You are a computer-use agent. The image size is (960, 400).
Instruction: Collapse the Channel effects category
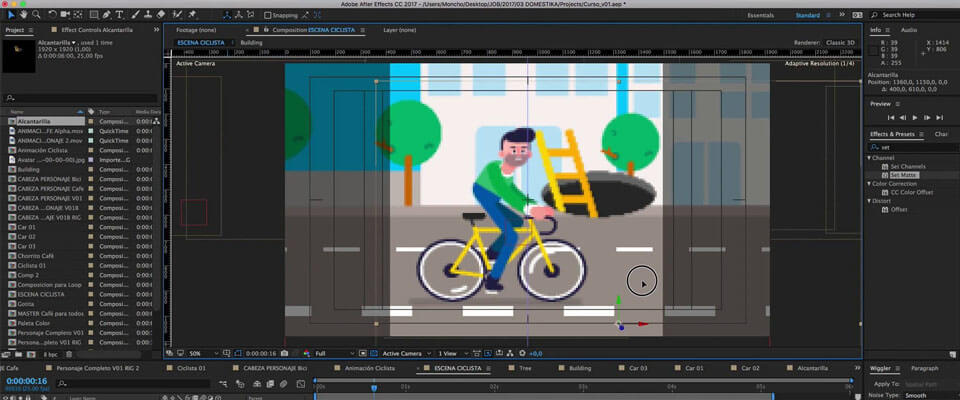tap(870, 157)
